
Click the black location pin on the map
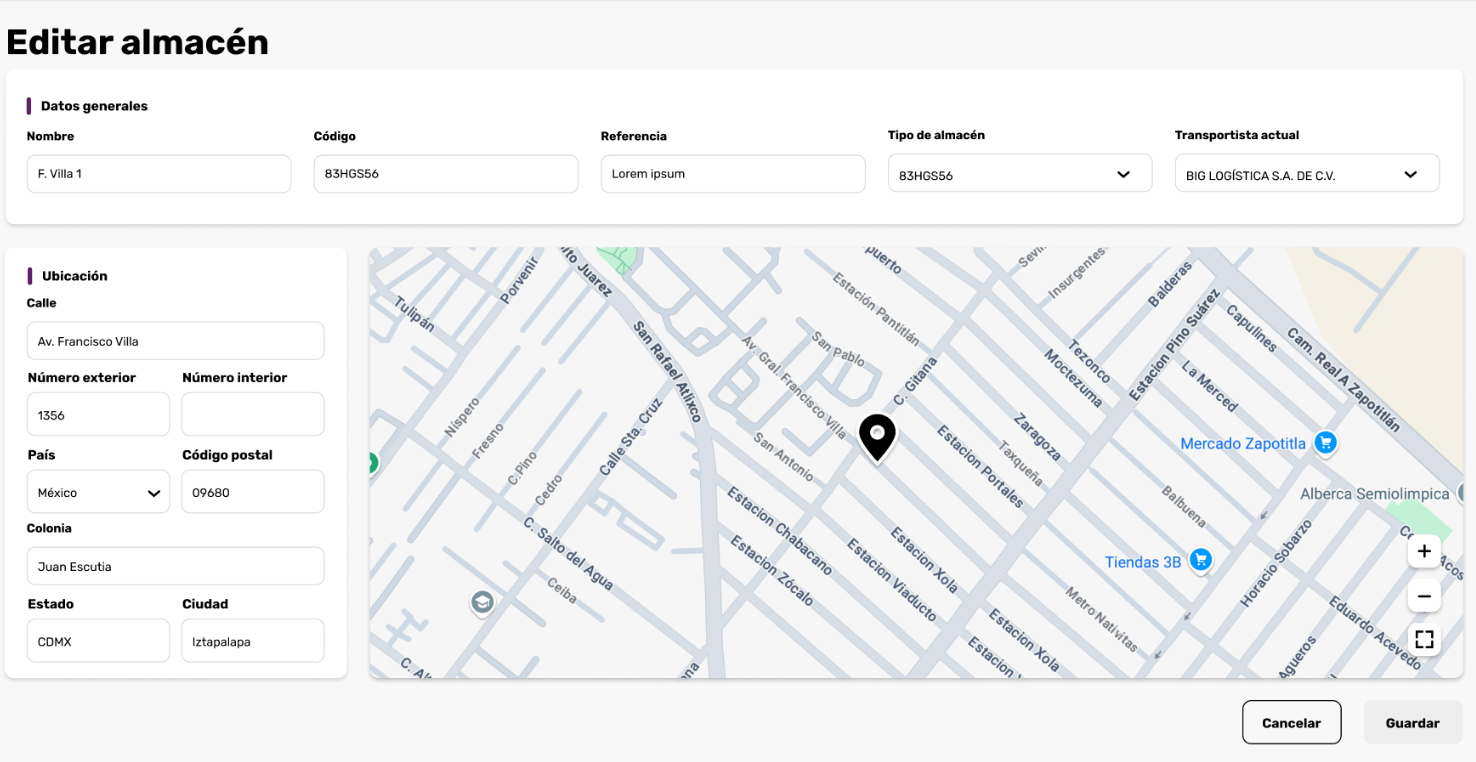pyautogui.click(x=877, y=437)
